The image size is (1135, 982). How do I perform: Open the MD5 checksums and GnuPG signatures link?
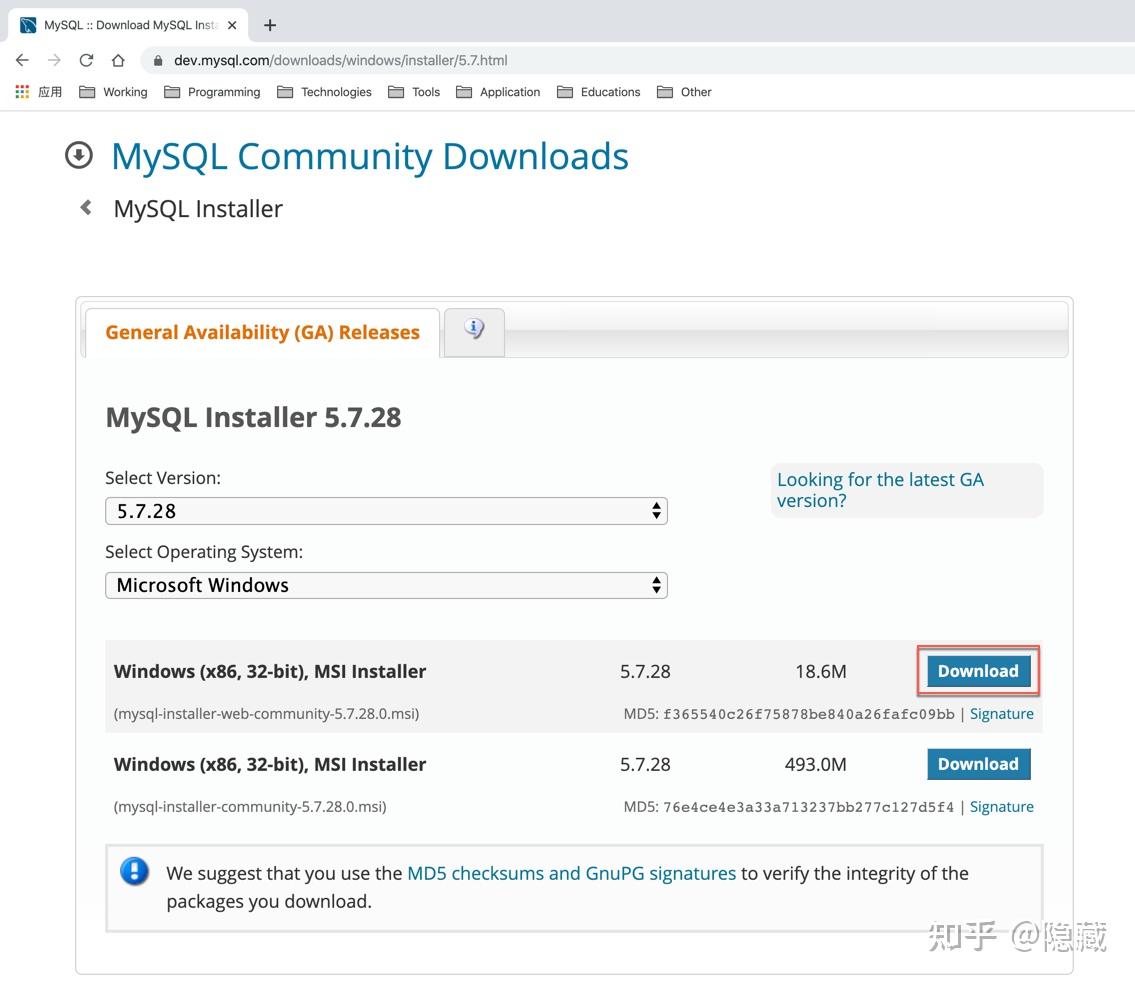(570, 872)
